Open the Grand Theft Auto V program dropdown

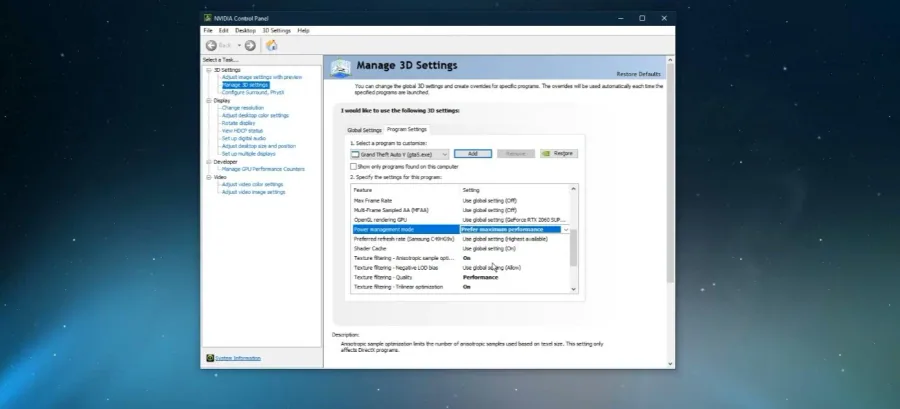tap(399, 154)
